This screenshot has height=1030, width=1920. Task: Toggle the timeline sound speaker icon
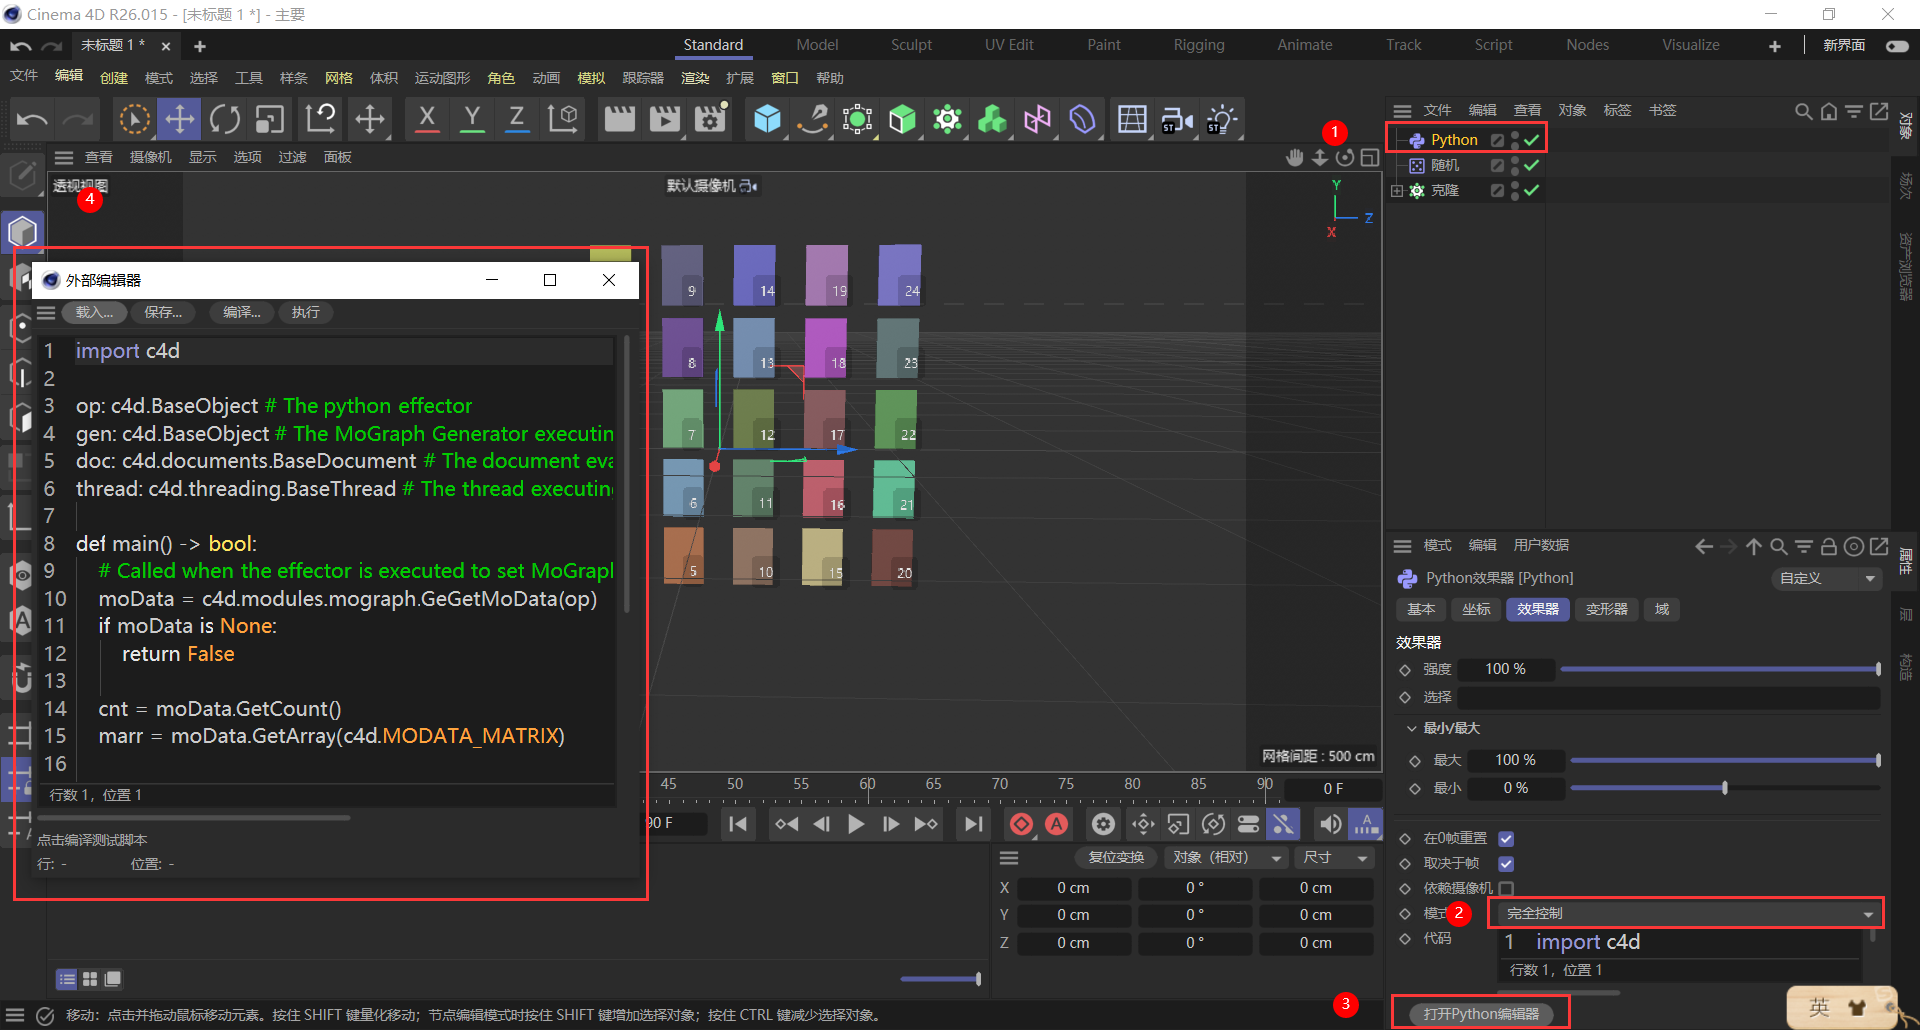[1330, 824]
